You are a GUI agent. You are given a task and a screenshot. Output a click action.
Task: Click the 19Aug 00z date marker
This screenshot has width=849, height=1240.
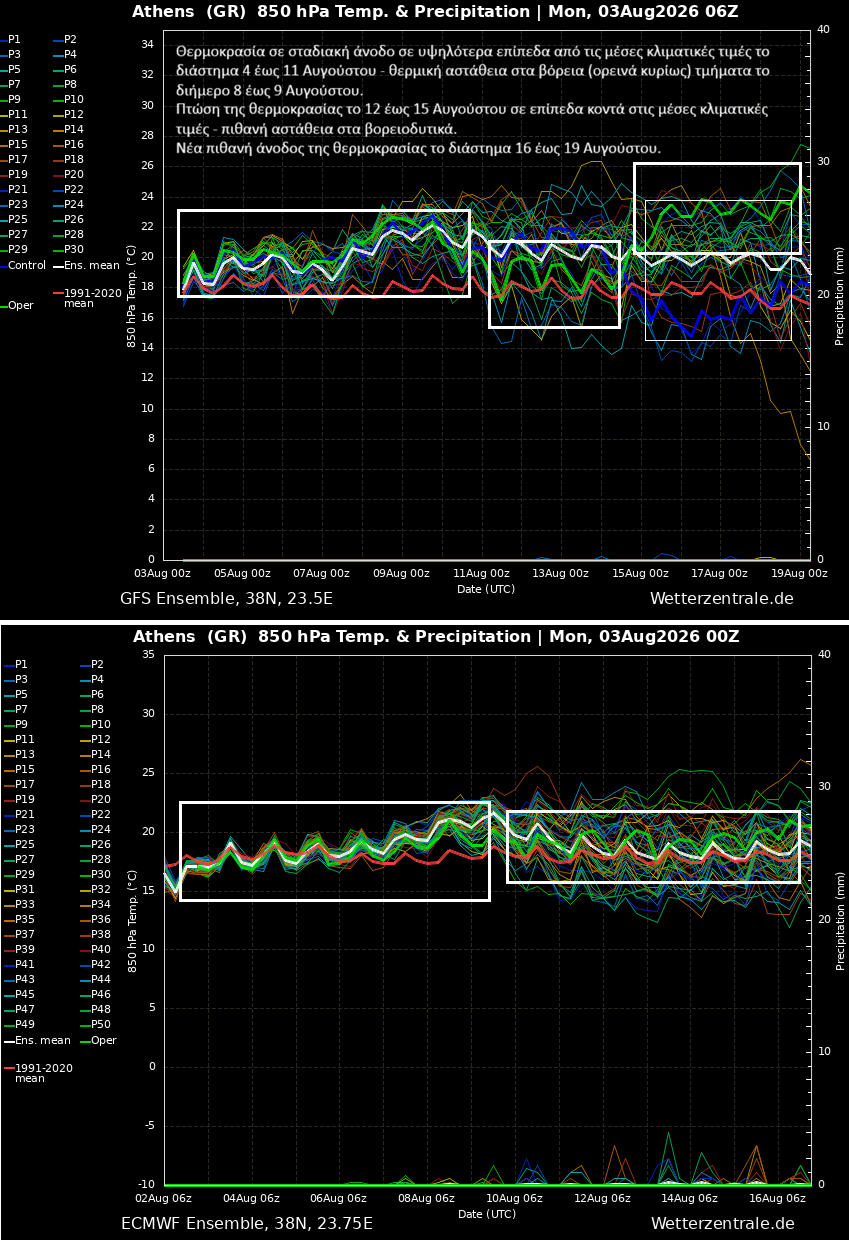(800, 574)
